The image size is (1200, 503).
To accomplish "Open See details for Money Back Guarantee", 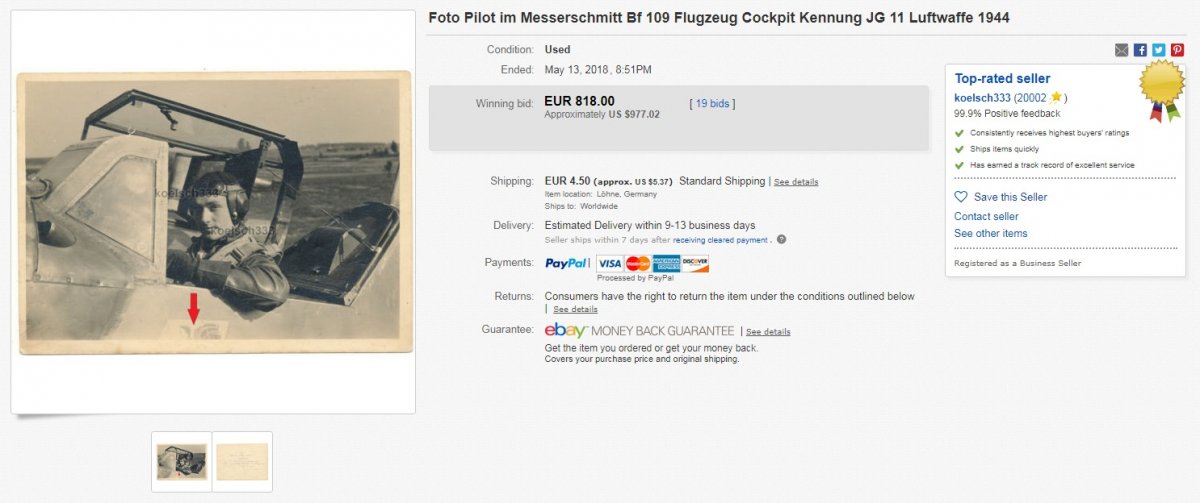I will point(768,332).
